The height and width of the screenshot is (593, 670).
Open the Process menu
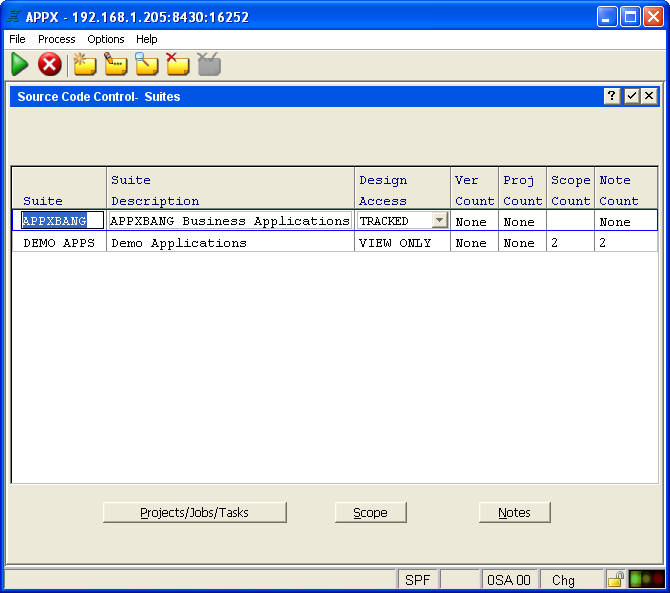tap(57, 39)
